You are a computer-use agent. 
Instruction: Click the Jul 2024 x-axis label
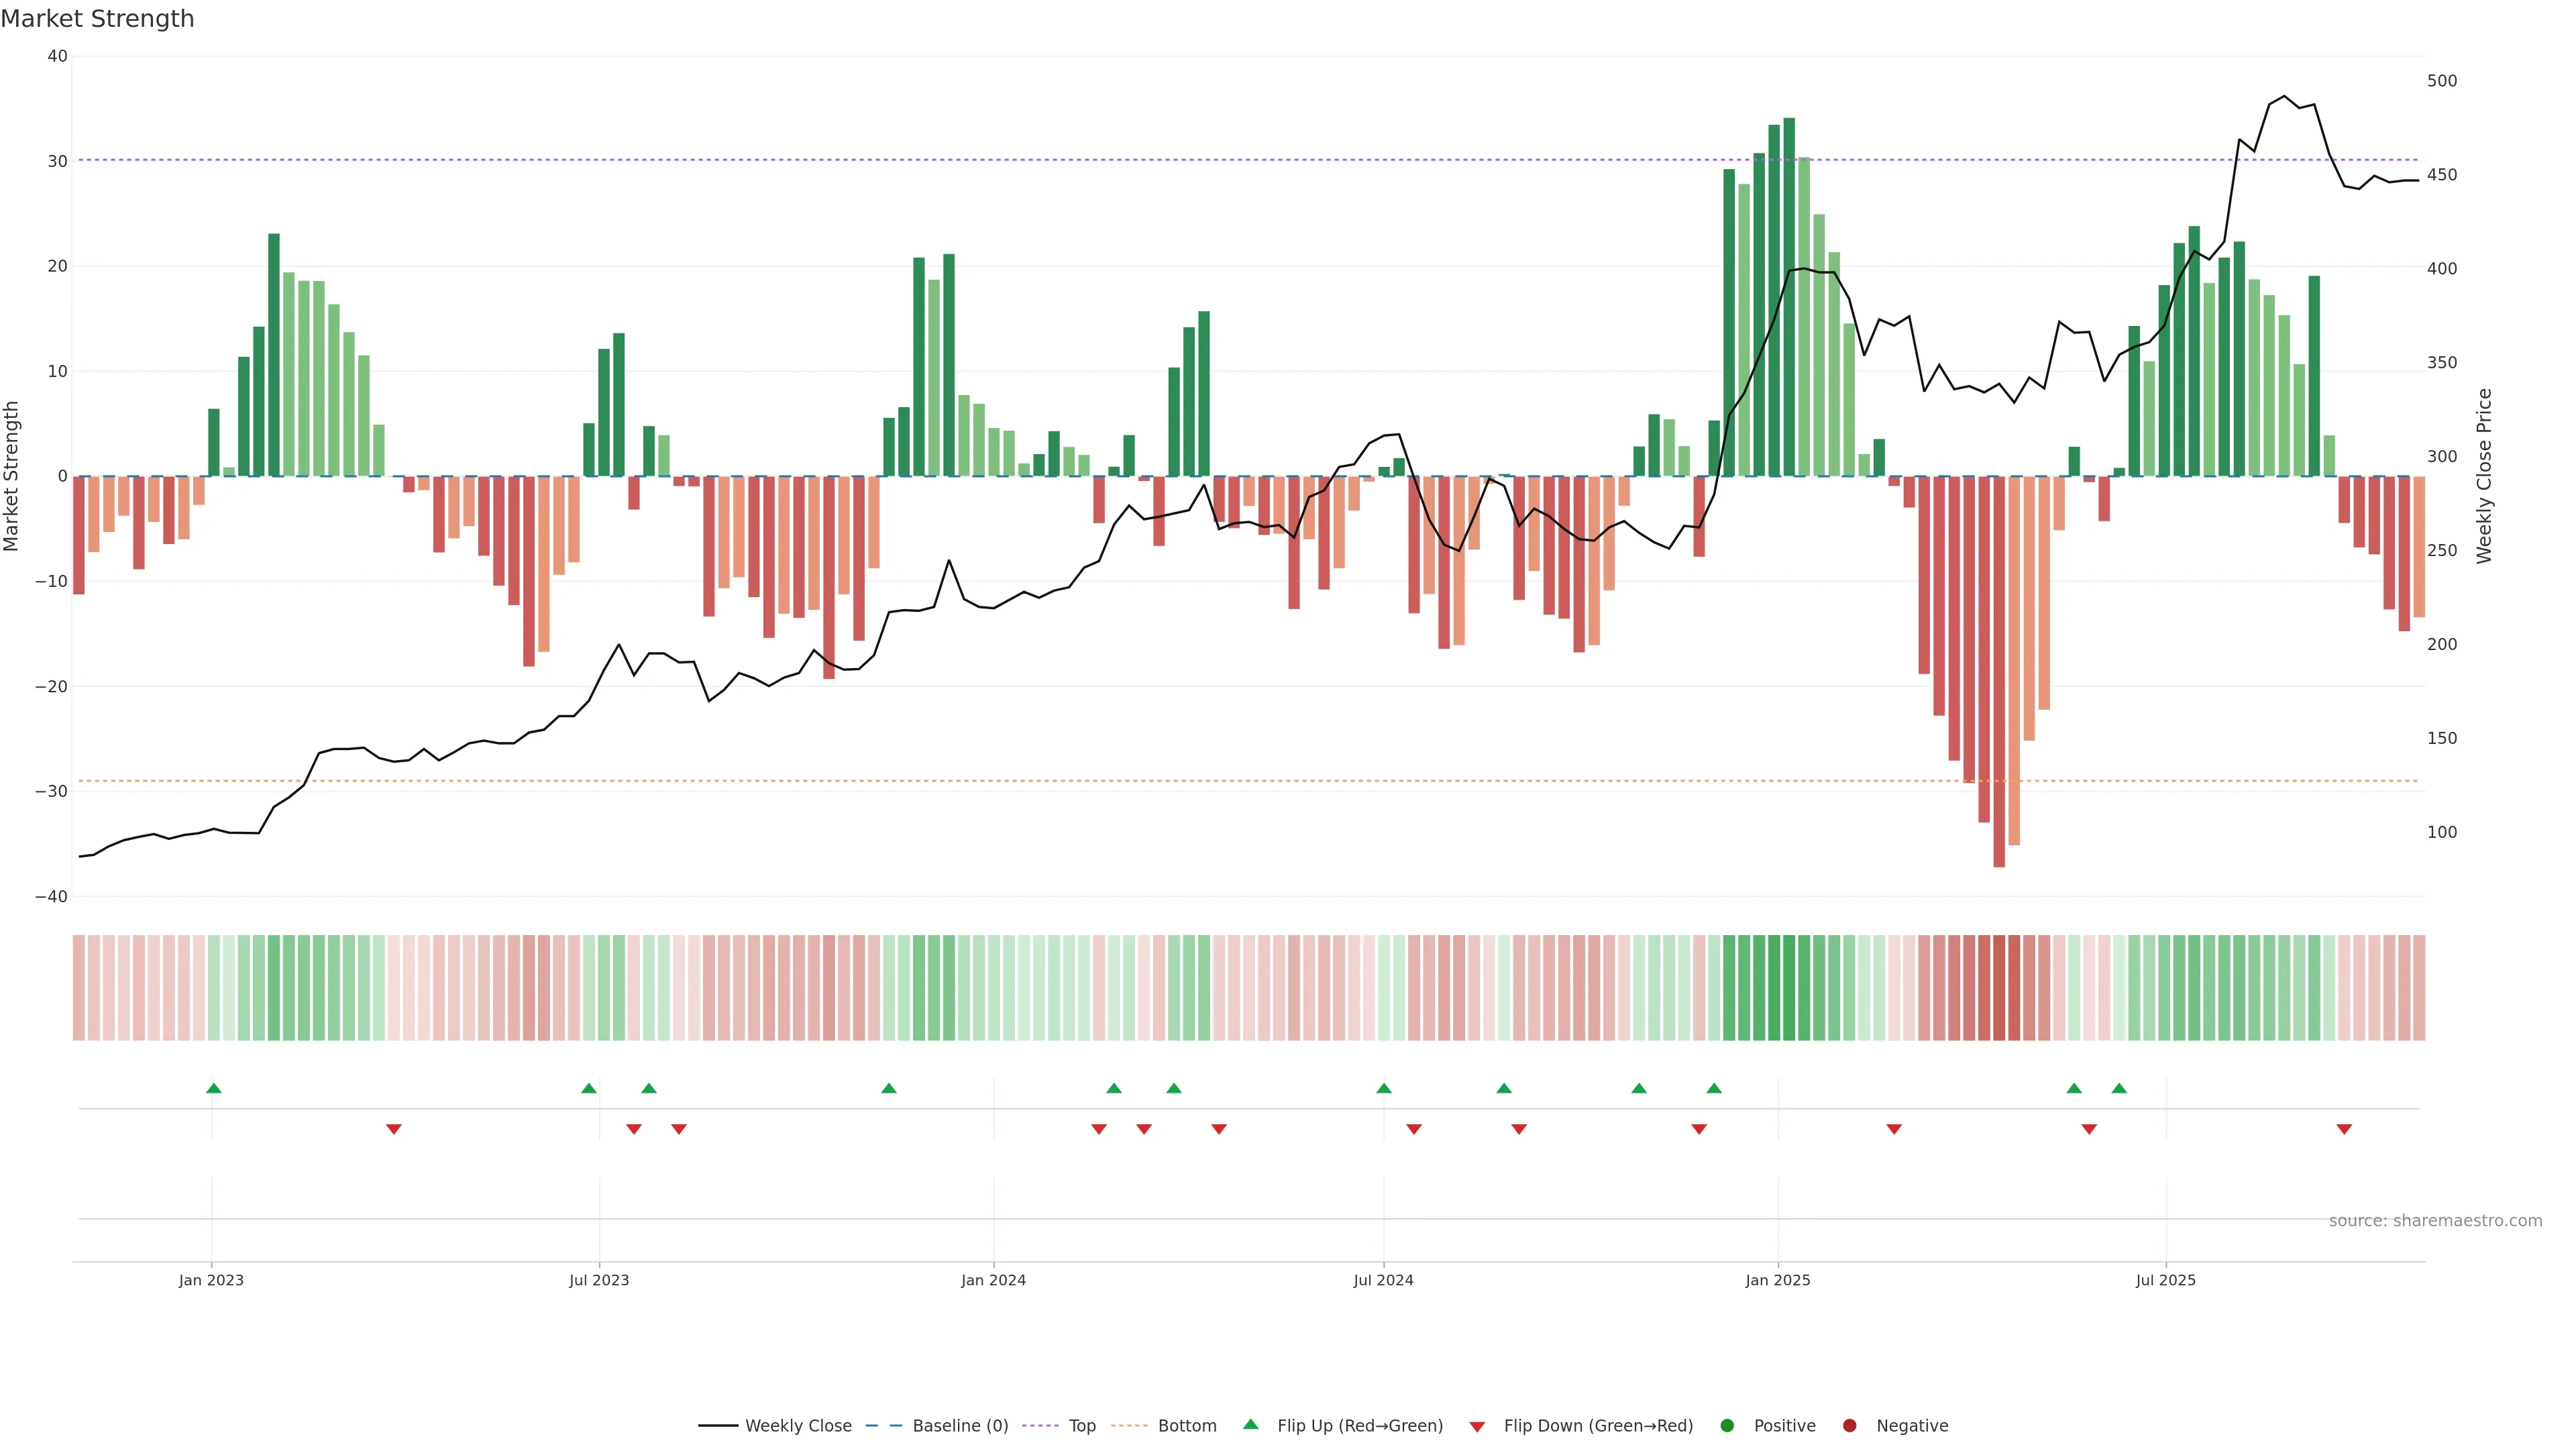(1383, 1280)
